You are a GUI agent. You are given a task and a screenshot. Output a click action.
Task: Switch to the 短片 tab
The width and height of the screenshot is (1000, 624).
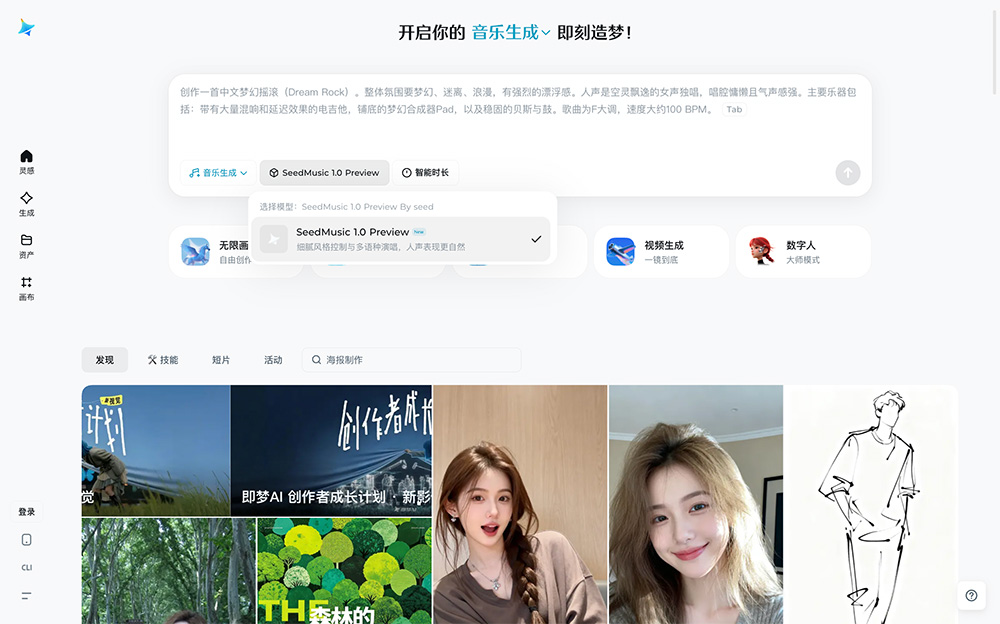click(221, 360)
